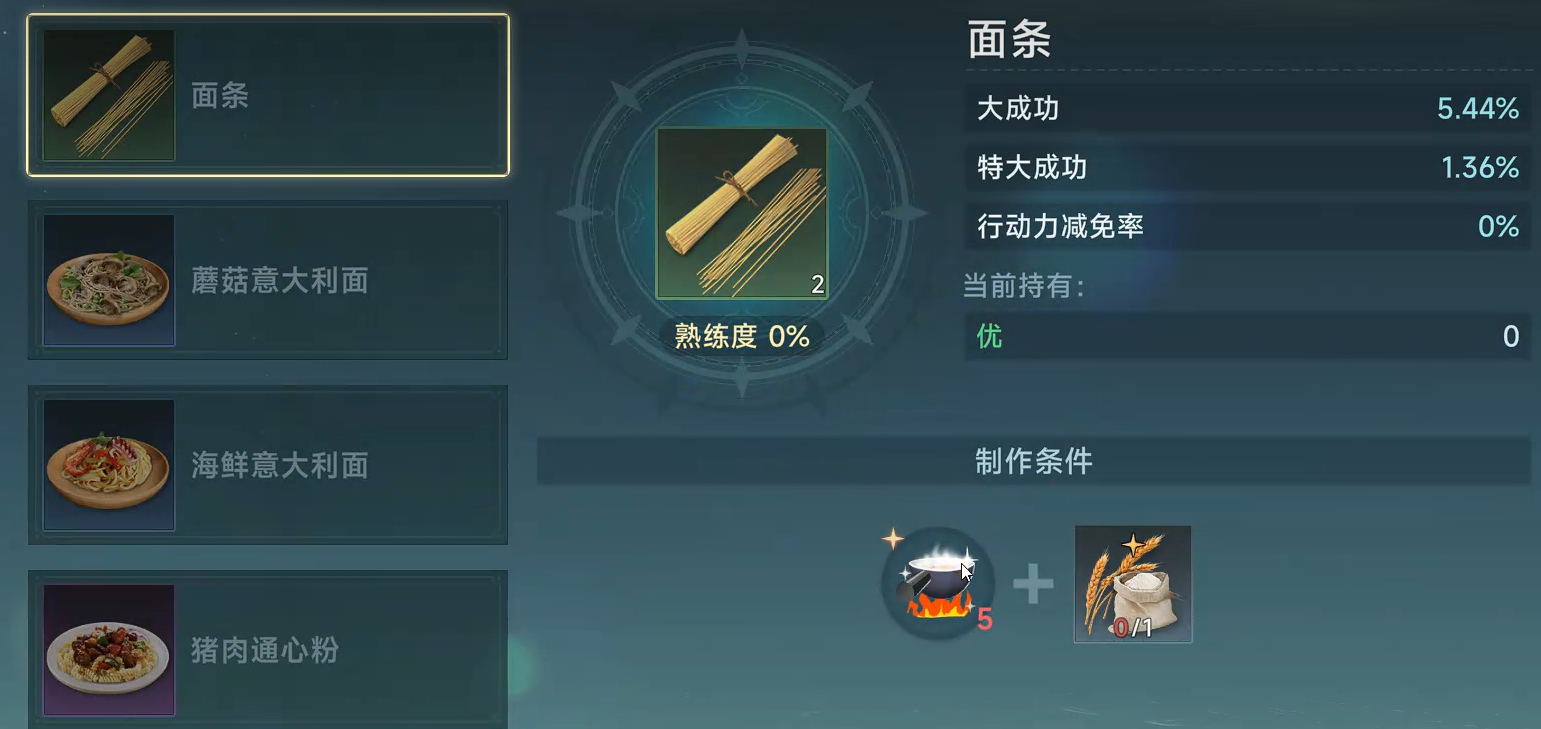
Task: Click the seafood pasta plate icon
Action: point(109,465)
